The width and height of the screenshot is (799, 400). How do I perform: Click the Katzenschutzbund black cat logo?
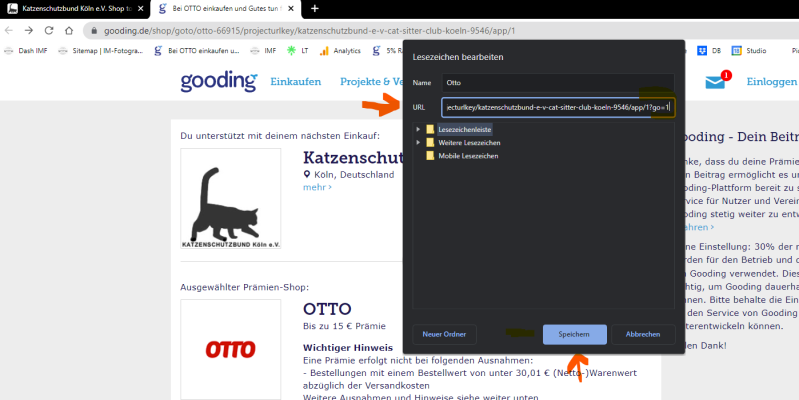(x=230, y=199)
